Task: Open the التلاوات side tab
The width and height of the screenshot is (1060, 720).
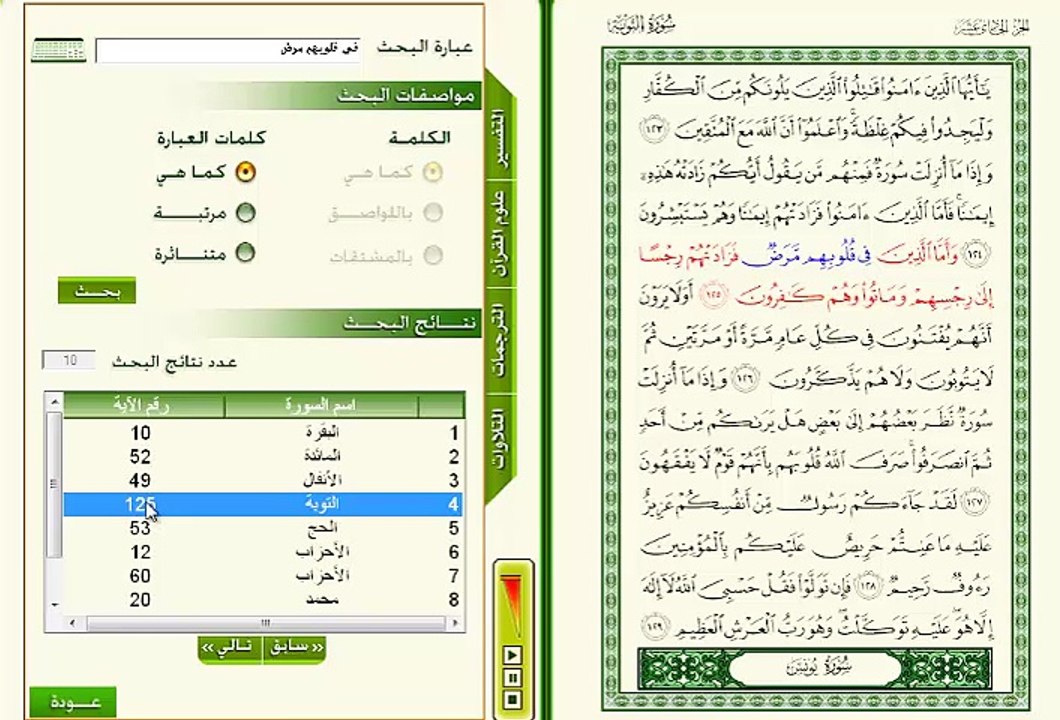Action: click(x=499, y=439)
